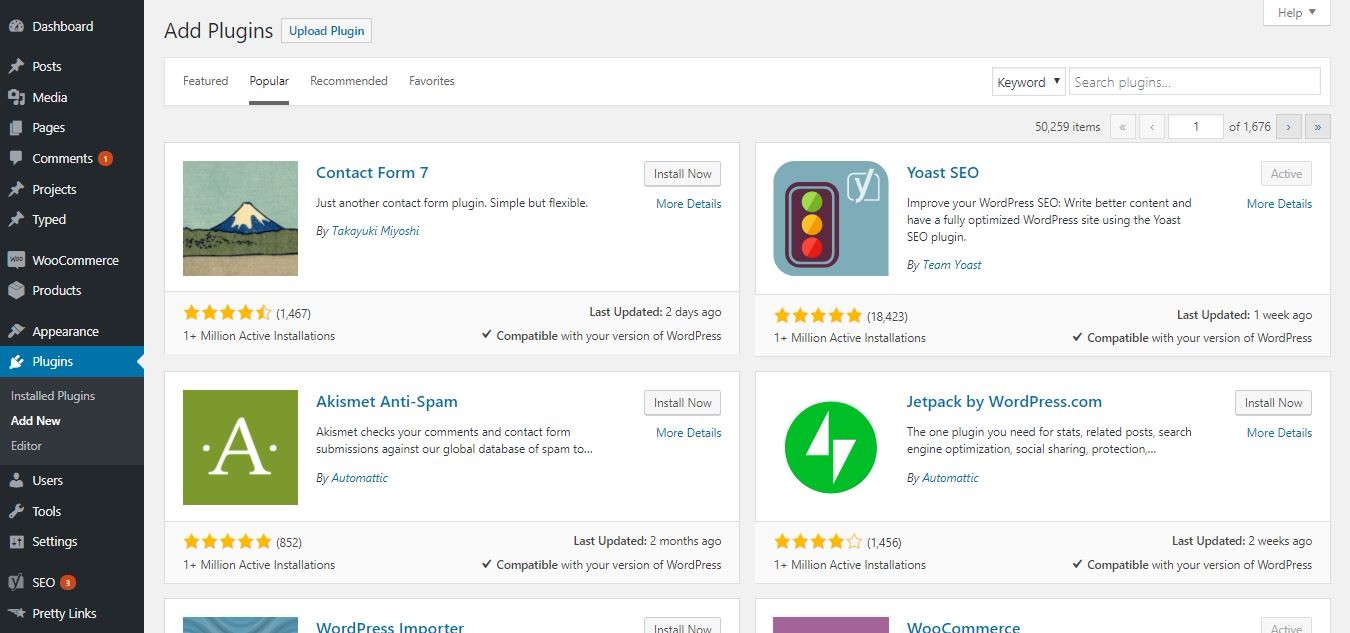
Task: Switch to the Featured tab
Action: pos(205,81)
